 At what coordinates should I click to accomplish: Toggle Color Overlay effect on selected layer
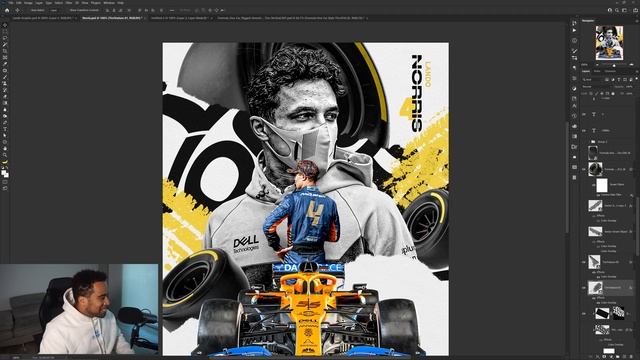pyautogui.click(x=598, y=302)
